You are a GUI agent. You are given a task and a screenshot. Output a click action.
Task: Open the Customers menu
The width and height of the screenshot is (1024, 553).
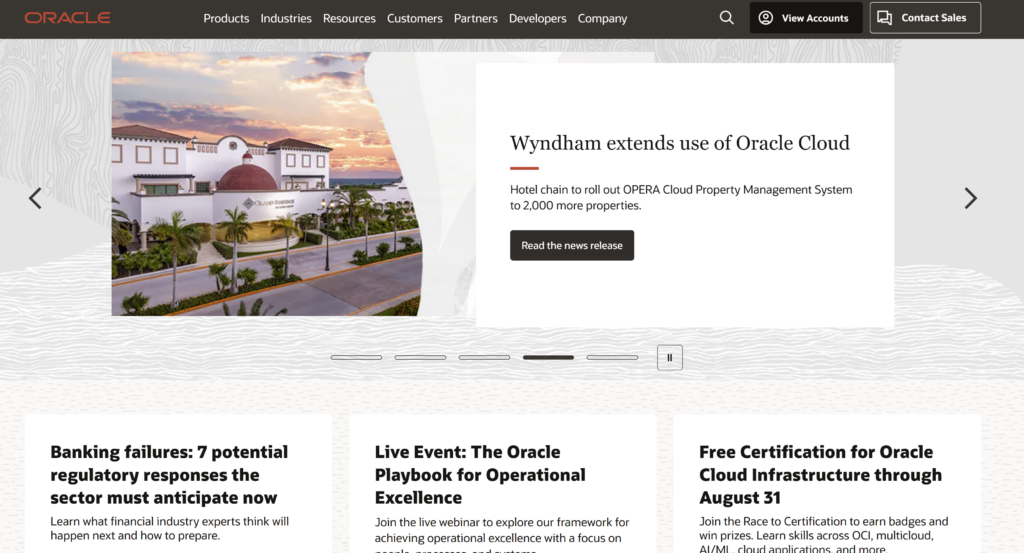[x=415, y=18]
